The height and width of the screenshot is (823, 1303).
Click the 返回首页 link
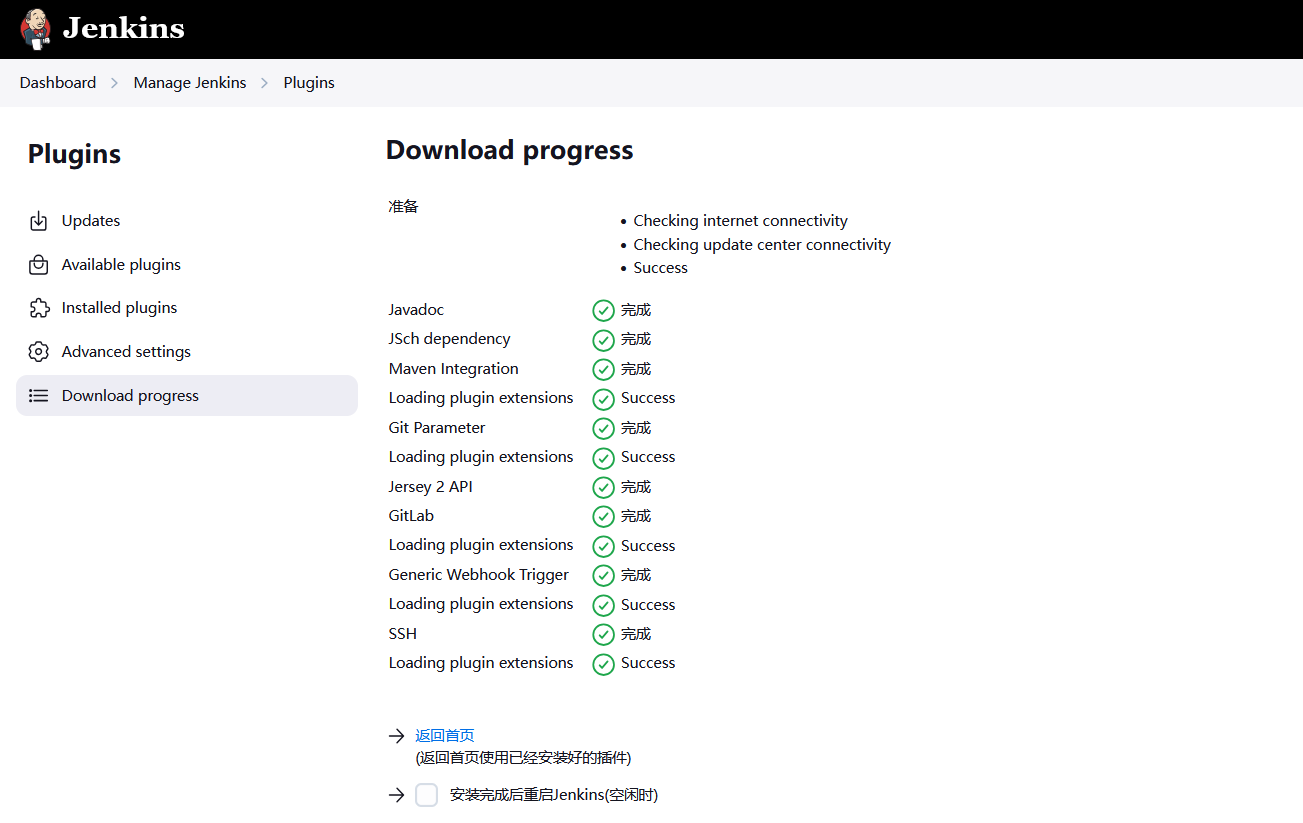coord(445,736)
